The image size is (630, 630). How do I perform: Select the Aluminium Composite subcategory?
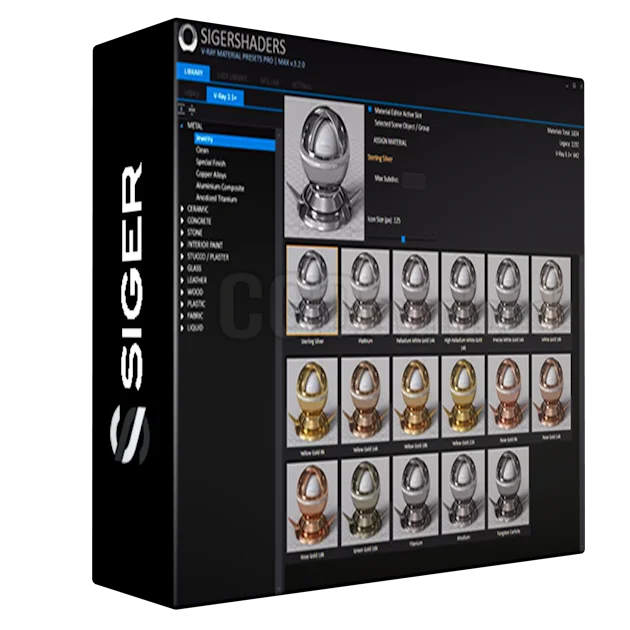coord(220,187)
